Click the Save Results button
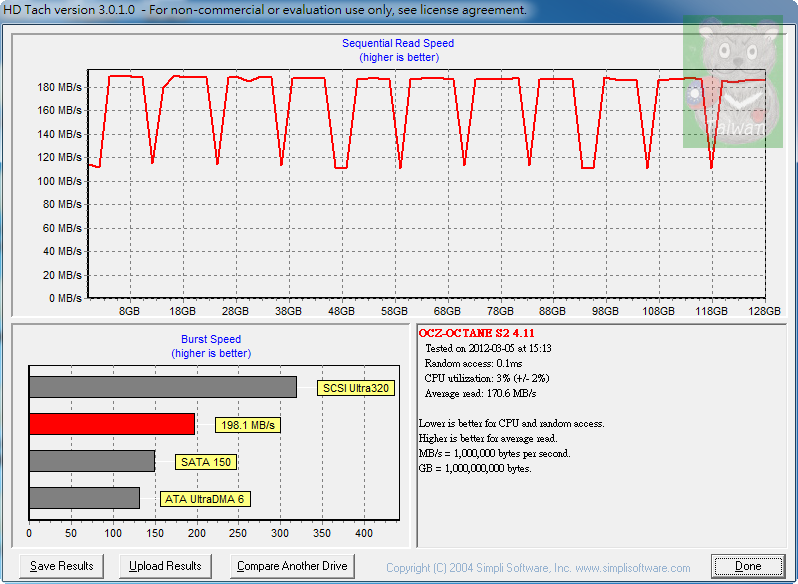 click(62, 566)
